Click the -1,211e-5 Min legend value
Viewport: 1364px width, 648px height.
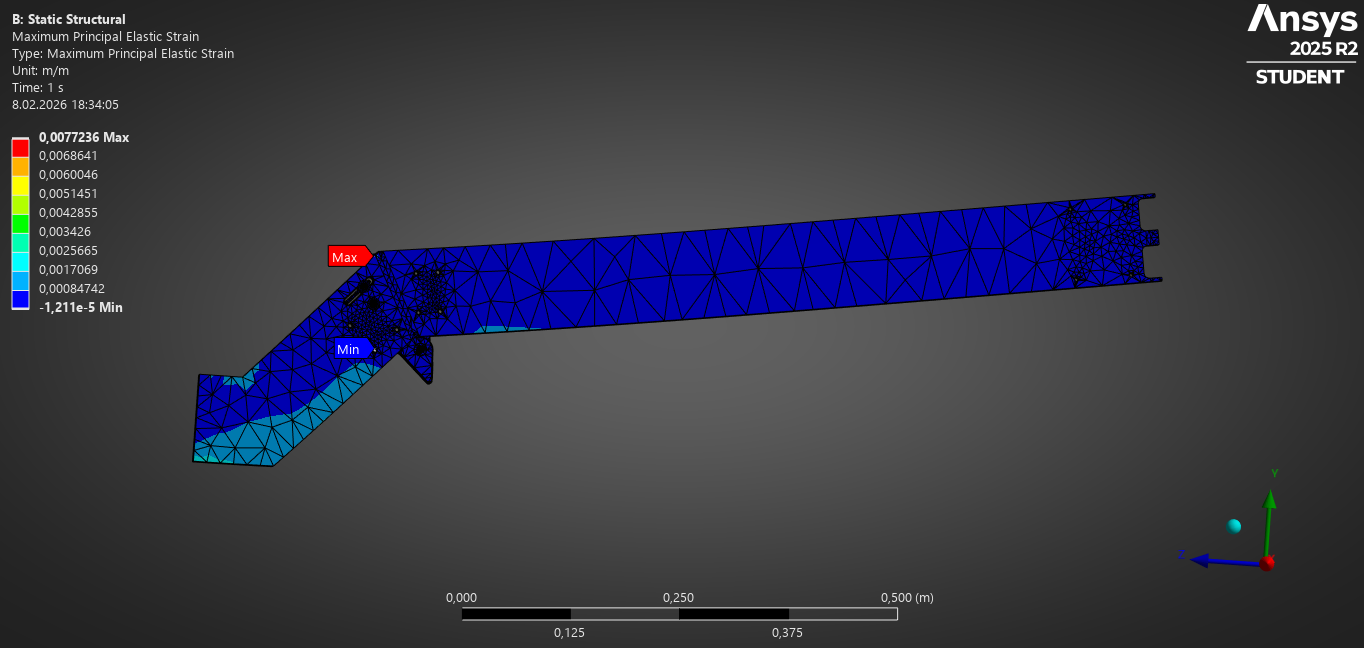(x=81, y=307)
